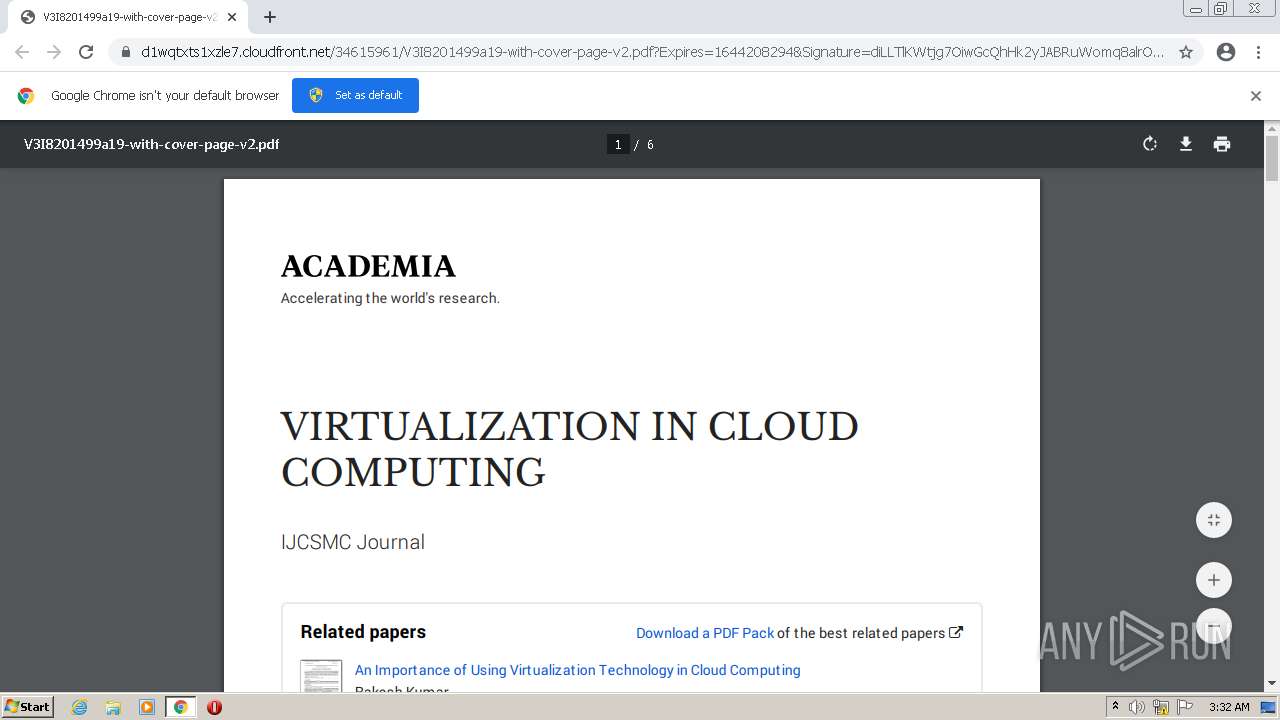Open Chrome's three-dot menu
This screenshot has width=1280, height=720.
tap(1258, 52)
